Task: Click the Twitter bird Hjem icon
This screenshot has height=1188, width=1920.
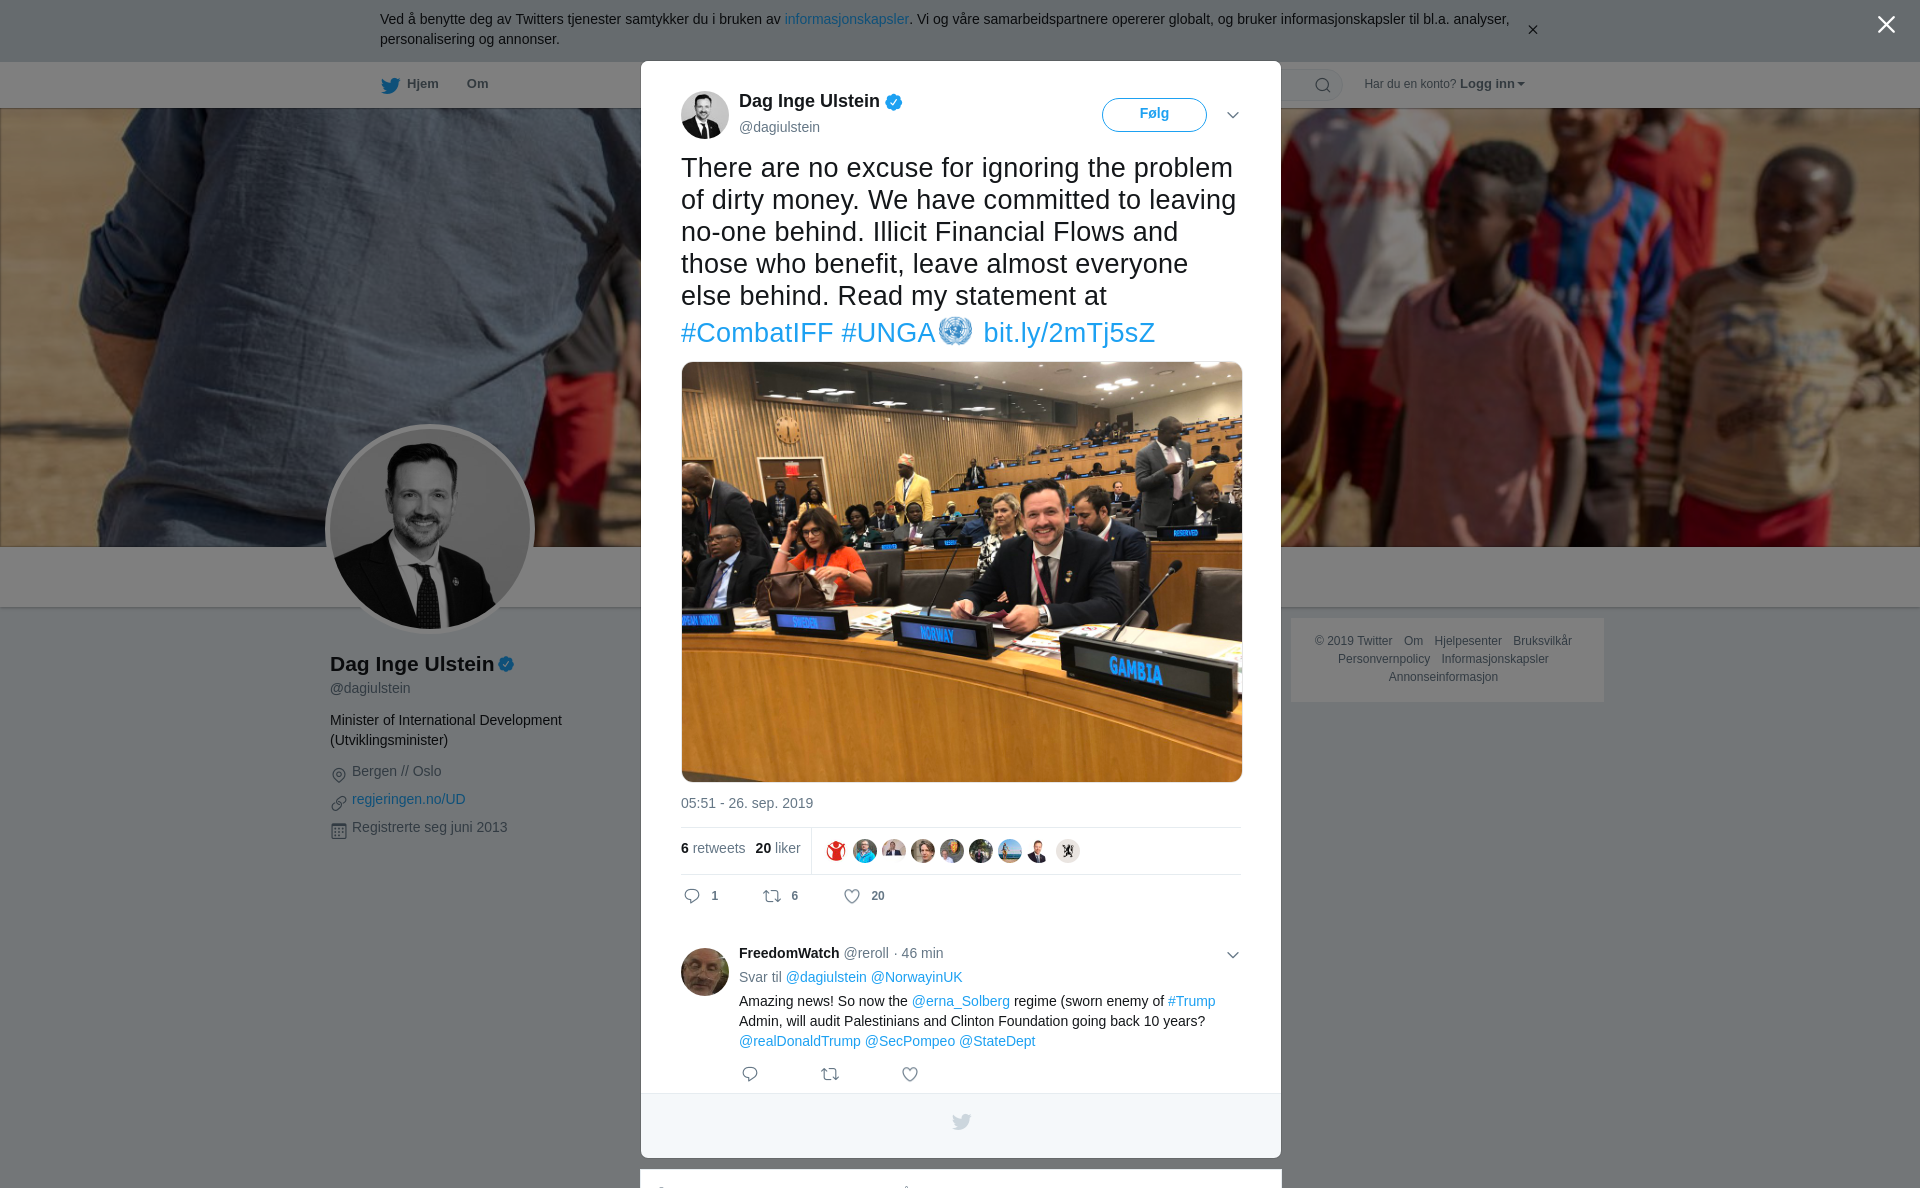Action: coord(390,85)
